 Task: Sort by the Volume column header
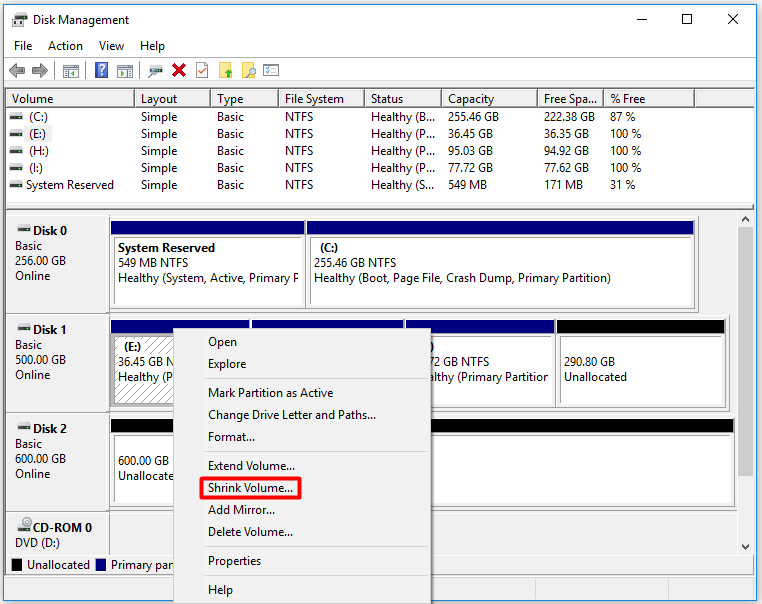[x=70, y=99]
